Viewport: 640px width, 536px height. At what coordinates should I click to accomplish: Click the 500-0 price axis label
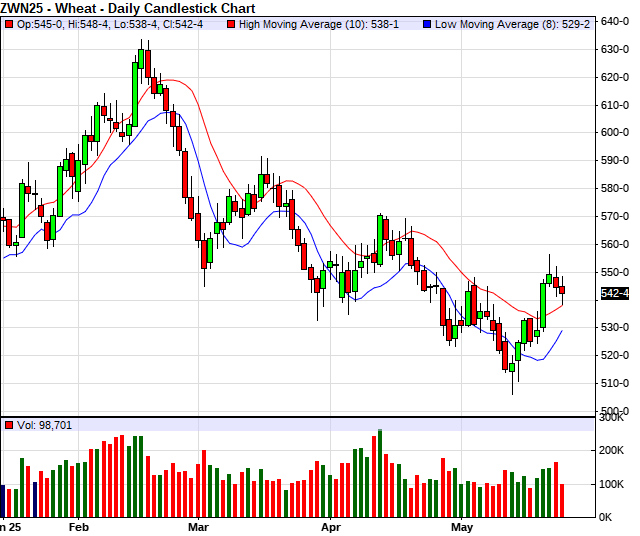[615, 411]
